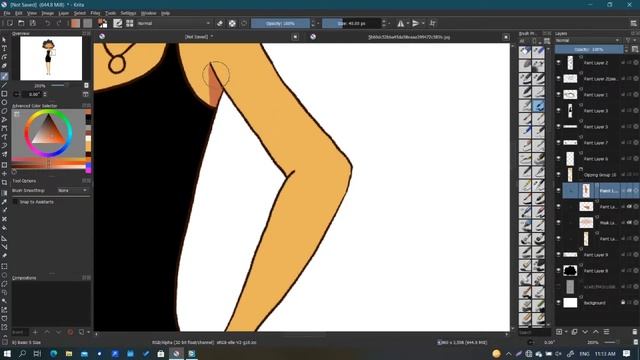The image size is (640, 360).
Task: Open the layer filter dropdown icon
Action: (x=629, y=40)
